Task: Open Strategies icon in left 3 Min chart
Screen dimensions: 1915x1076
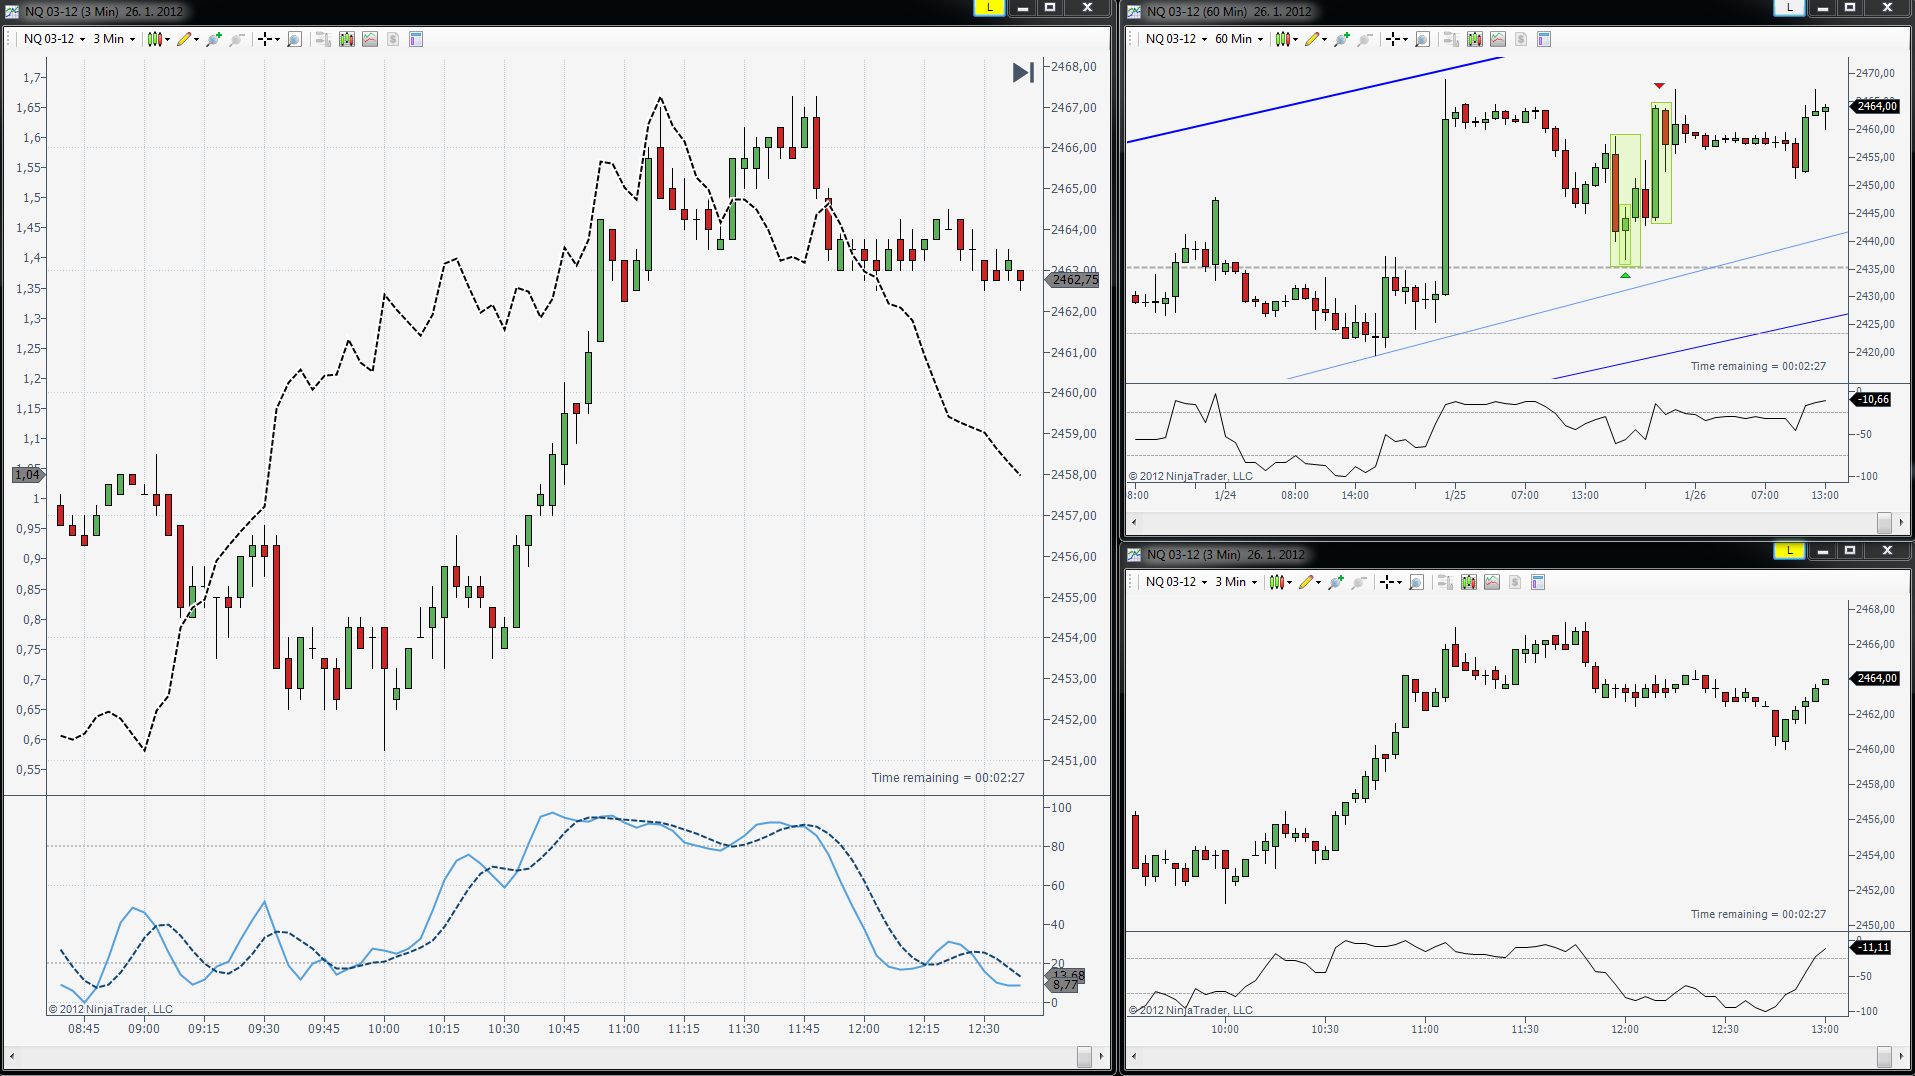Action: tap(393, 39)
